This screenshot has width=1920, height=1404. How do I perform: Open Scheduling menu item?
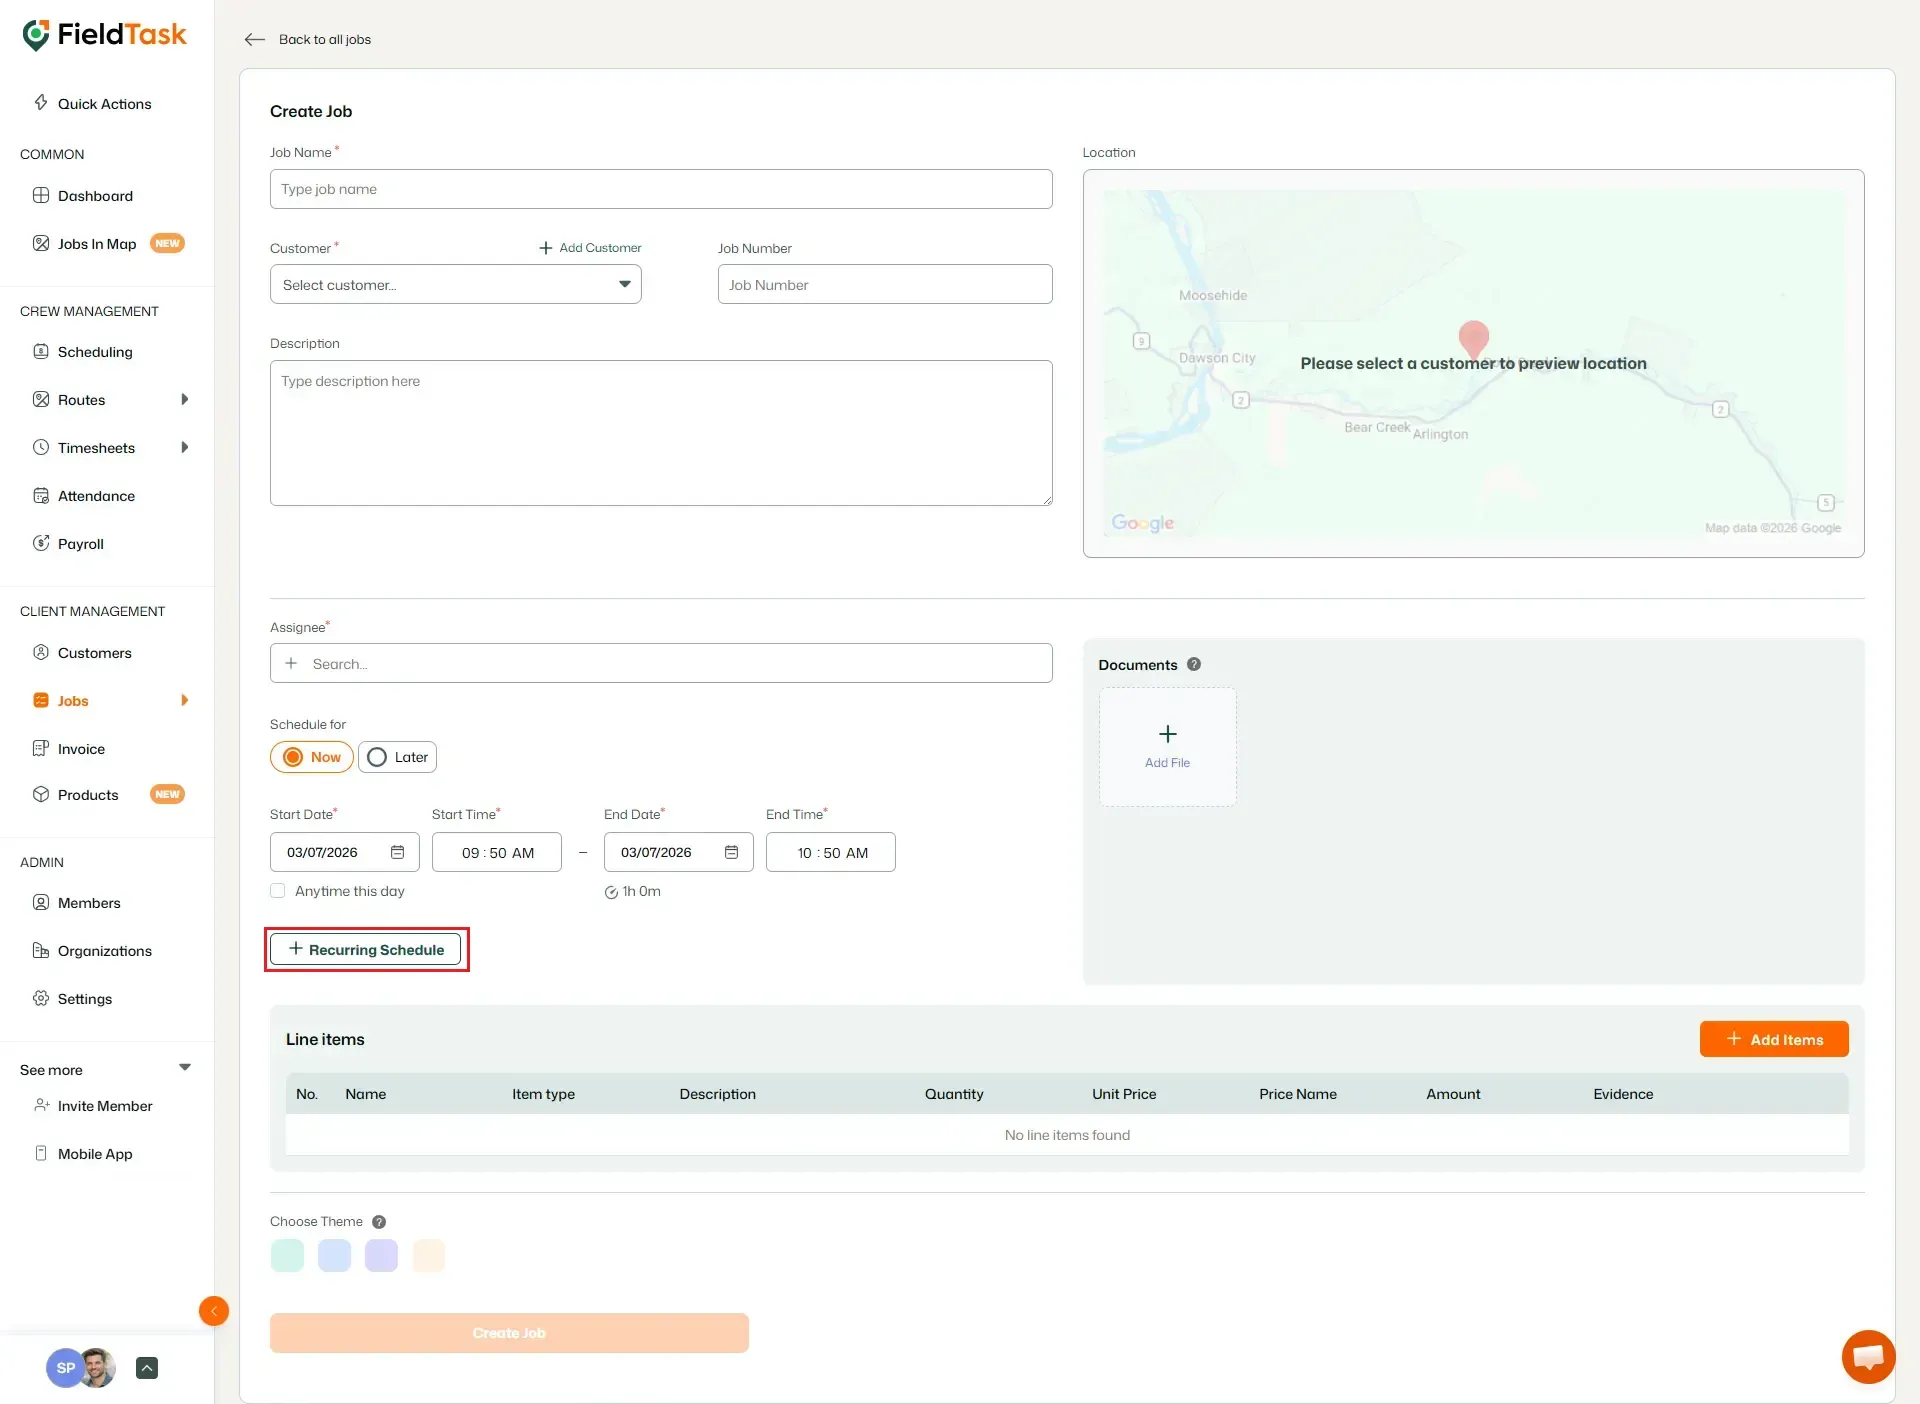pyautogui.click(x=95, y=352)
